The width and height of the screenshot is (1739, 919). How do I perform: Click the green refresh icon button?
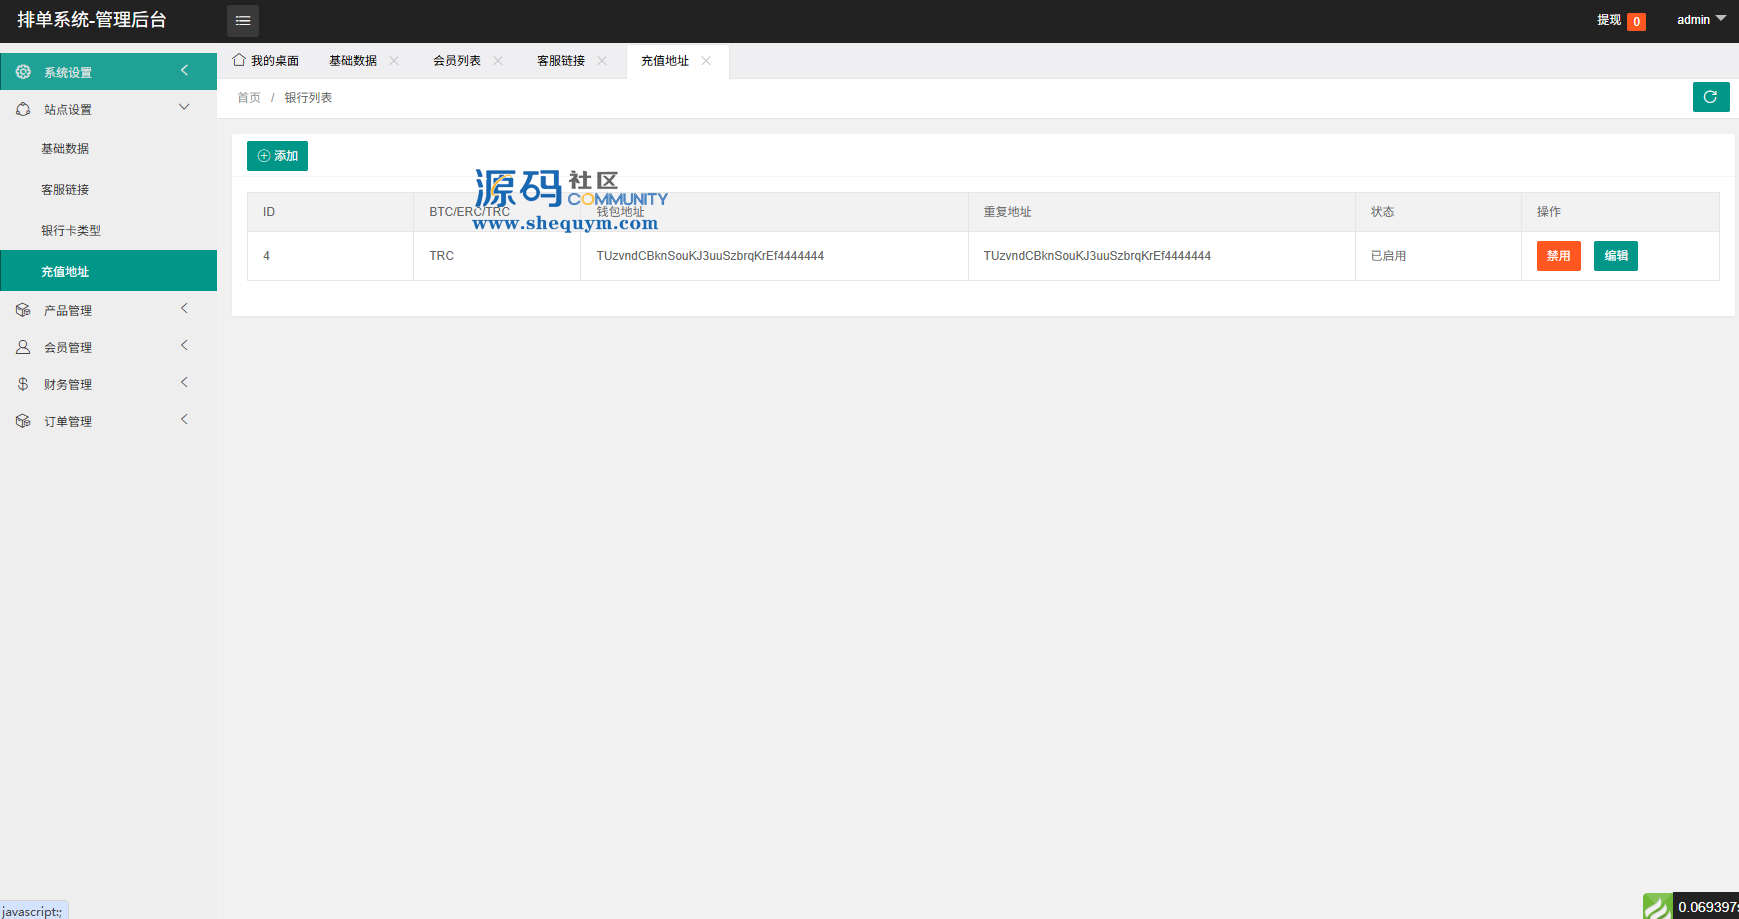(x=1710, y=97)
